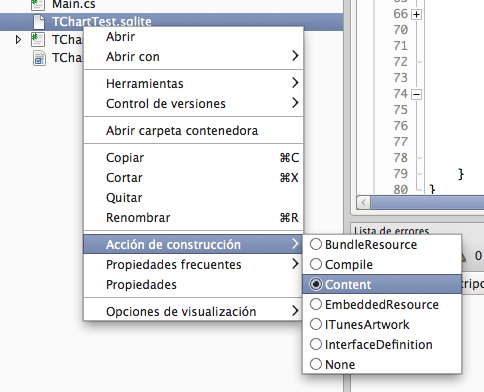Select the ITunesArtwork build action
484x392 pixels.
382,324
